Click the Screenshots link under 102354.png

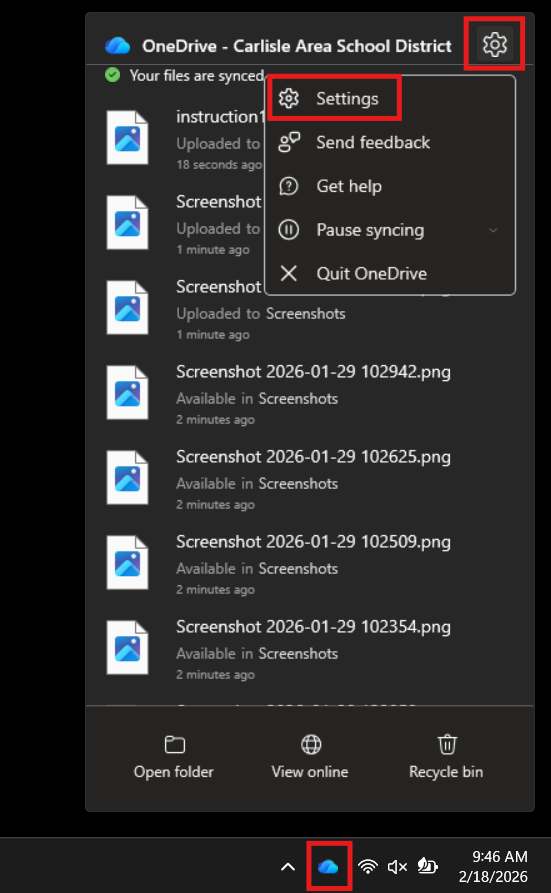point(298,653)
